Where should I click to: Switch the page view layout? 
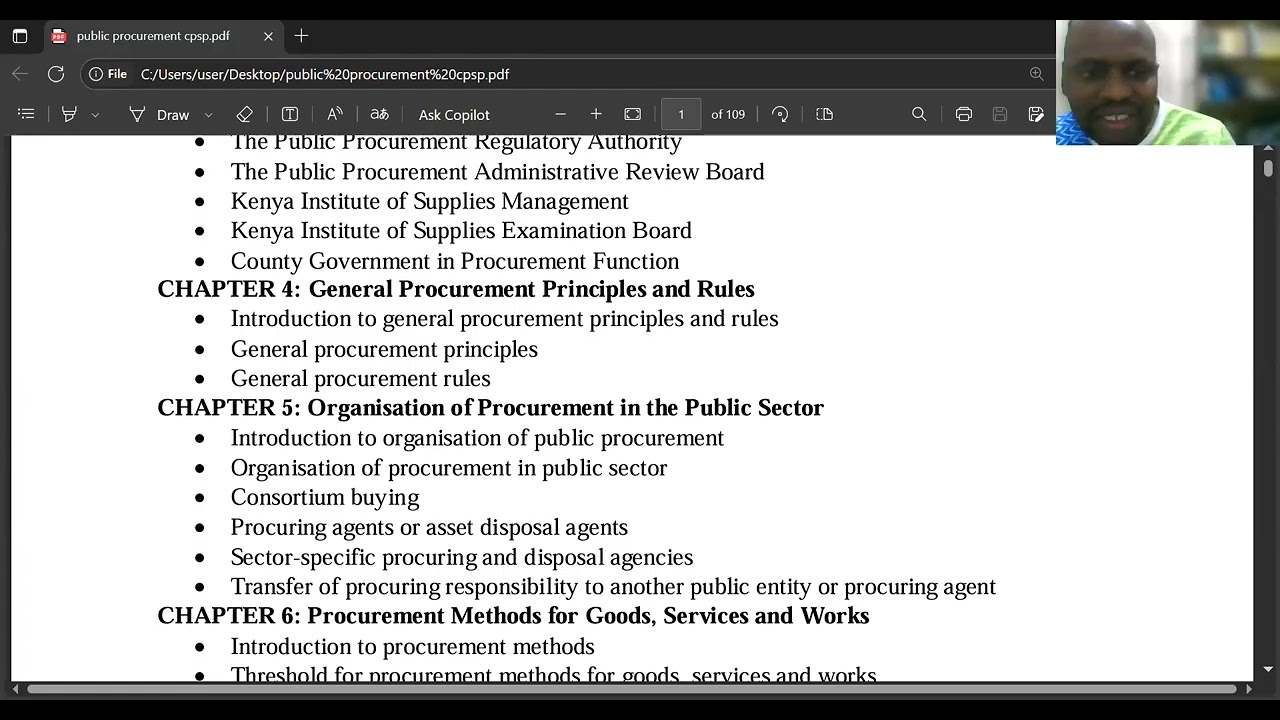click(824, 114)
